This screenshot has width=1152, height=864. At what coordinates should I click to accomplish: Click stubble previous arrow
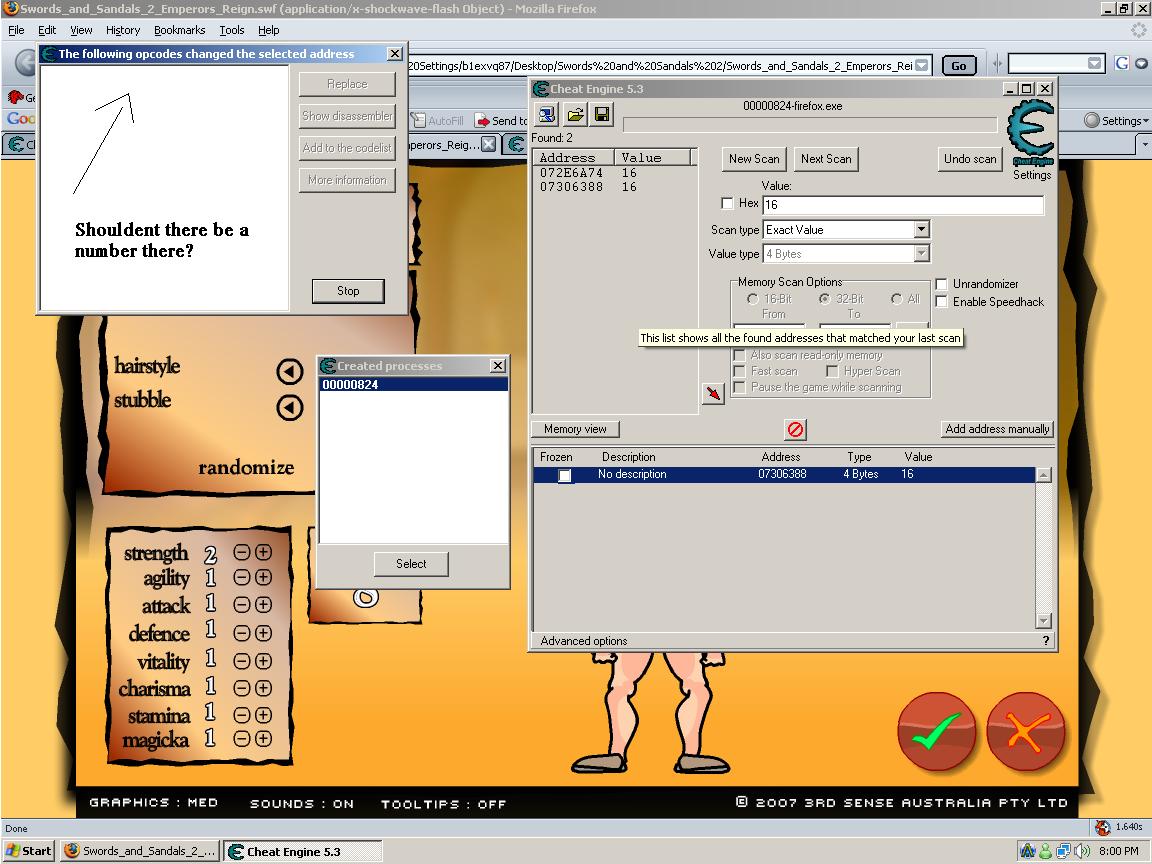(289, 407)
